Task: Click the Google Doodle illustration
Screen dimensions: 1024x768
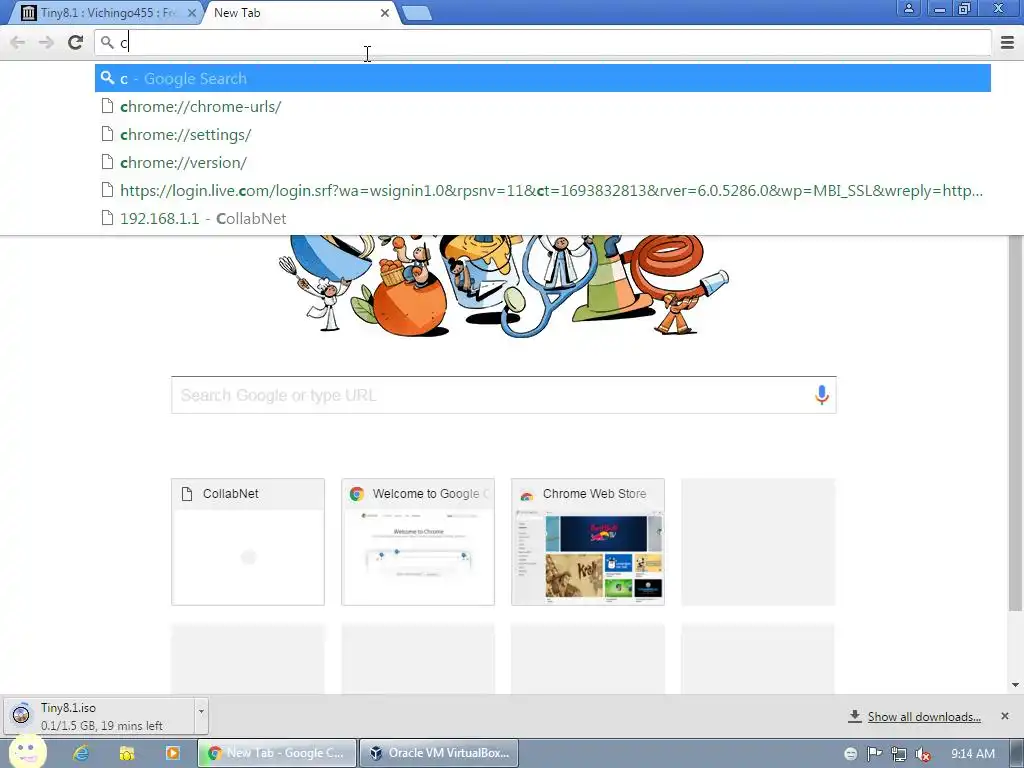Action: pyautogui.click(x=503, y=285)
